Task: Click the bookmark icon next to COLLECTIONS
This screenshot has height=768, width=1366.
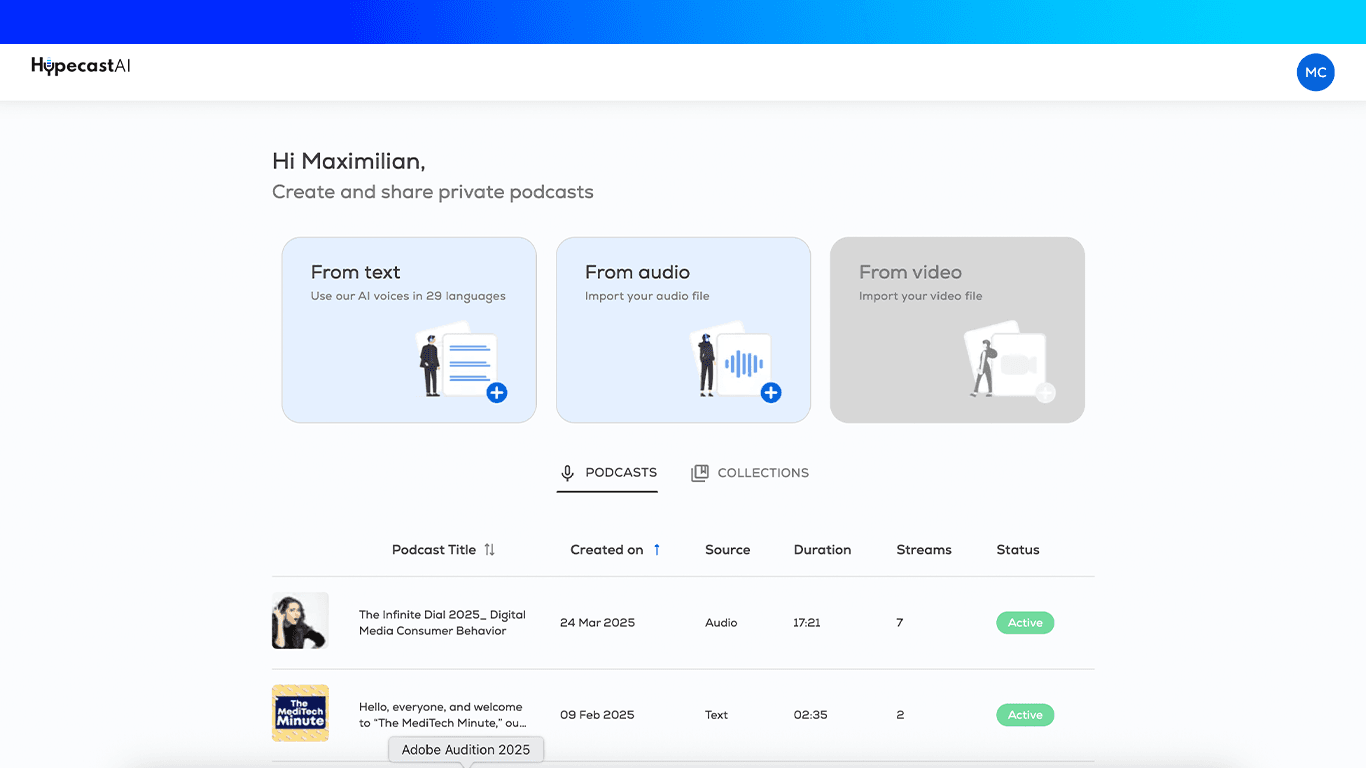Action: (699, 471)
